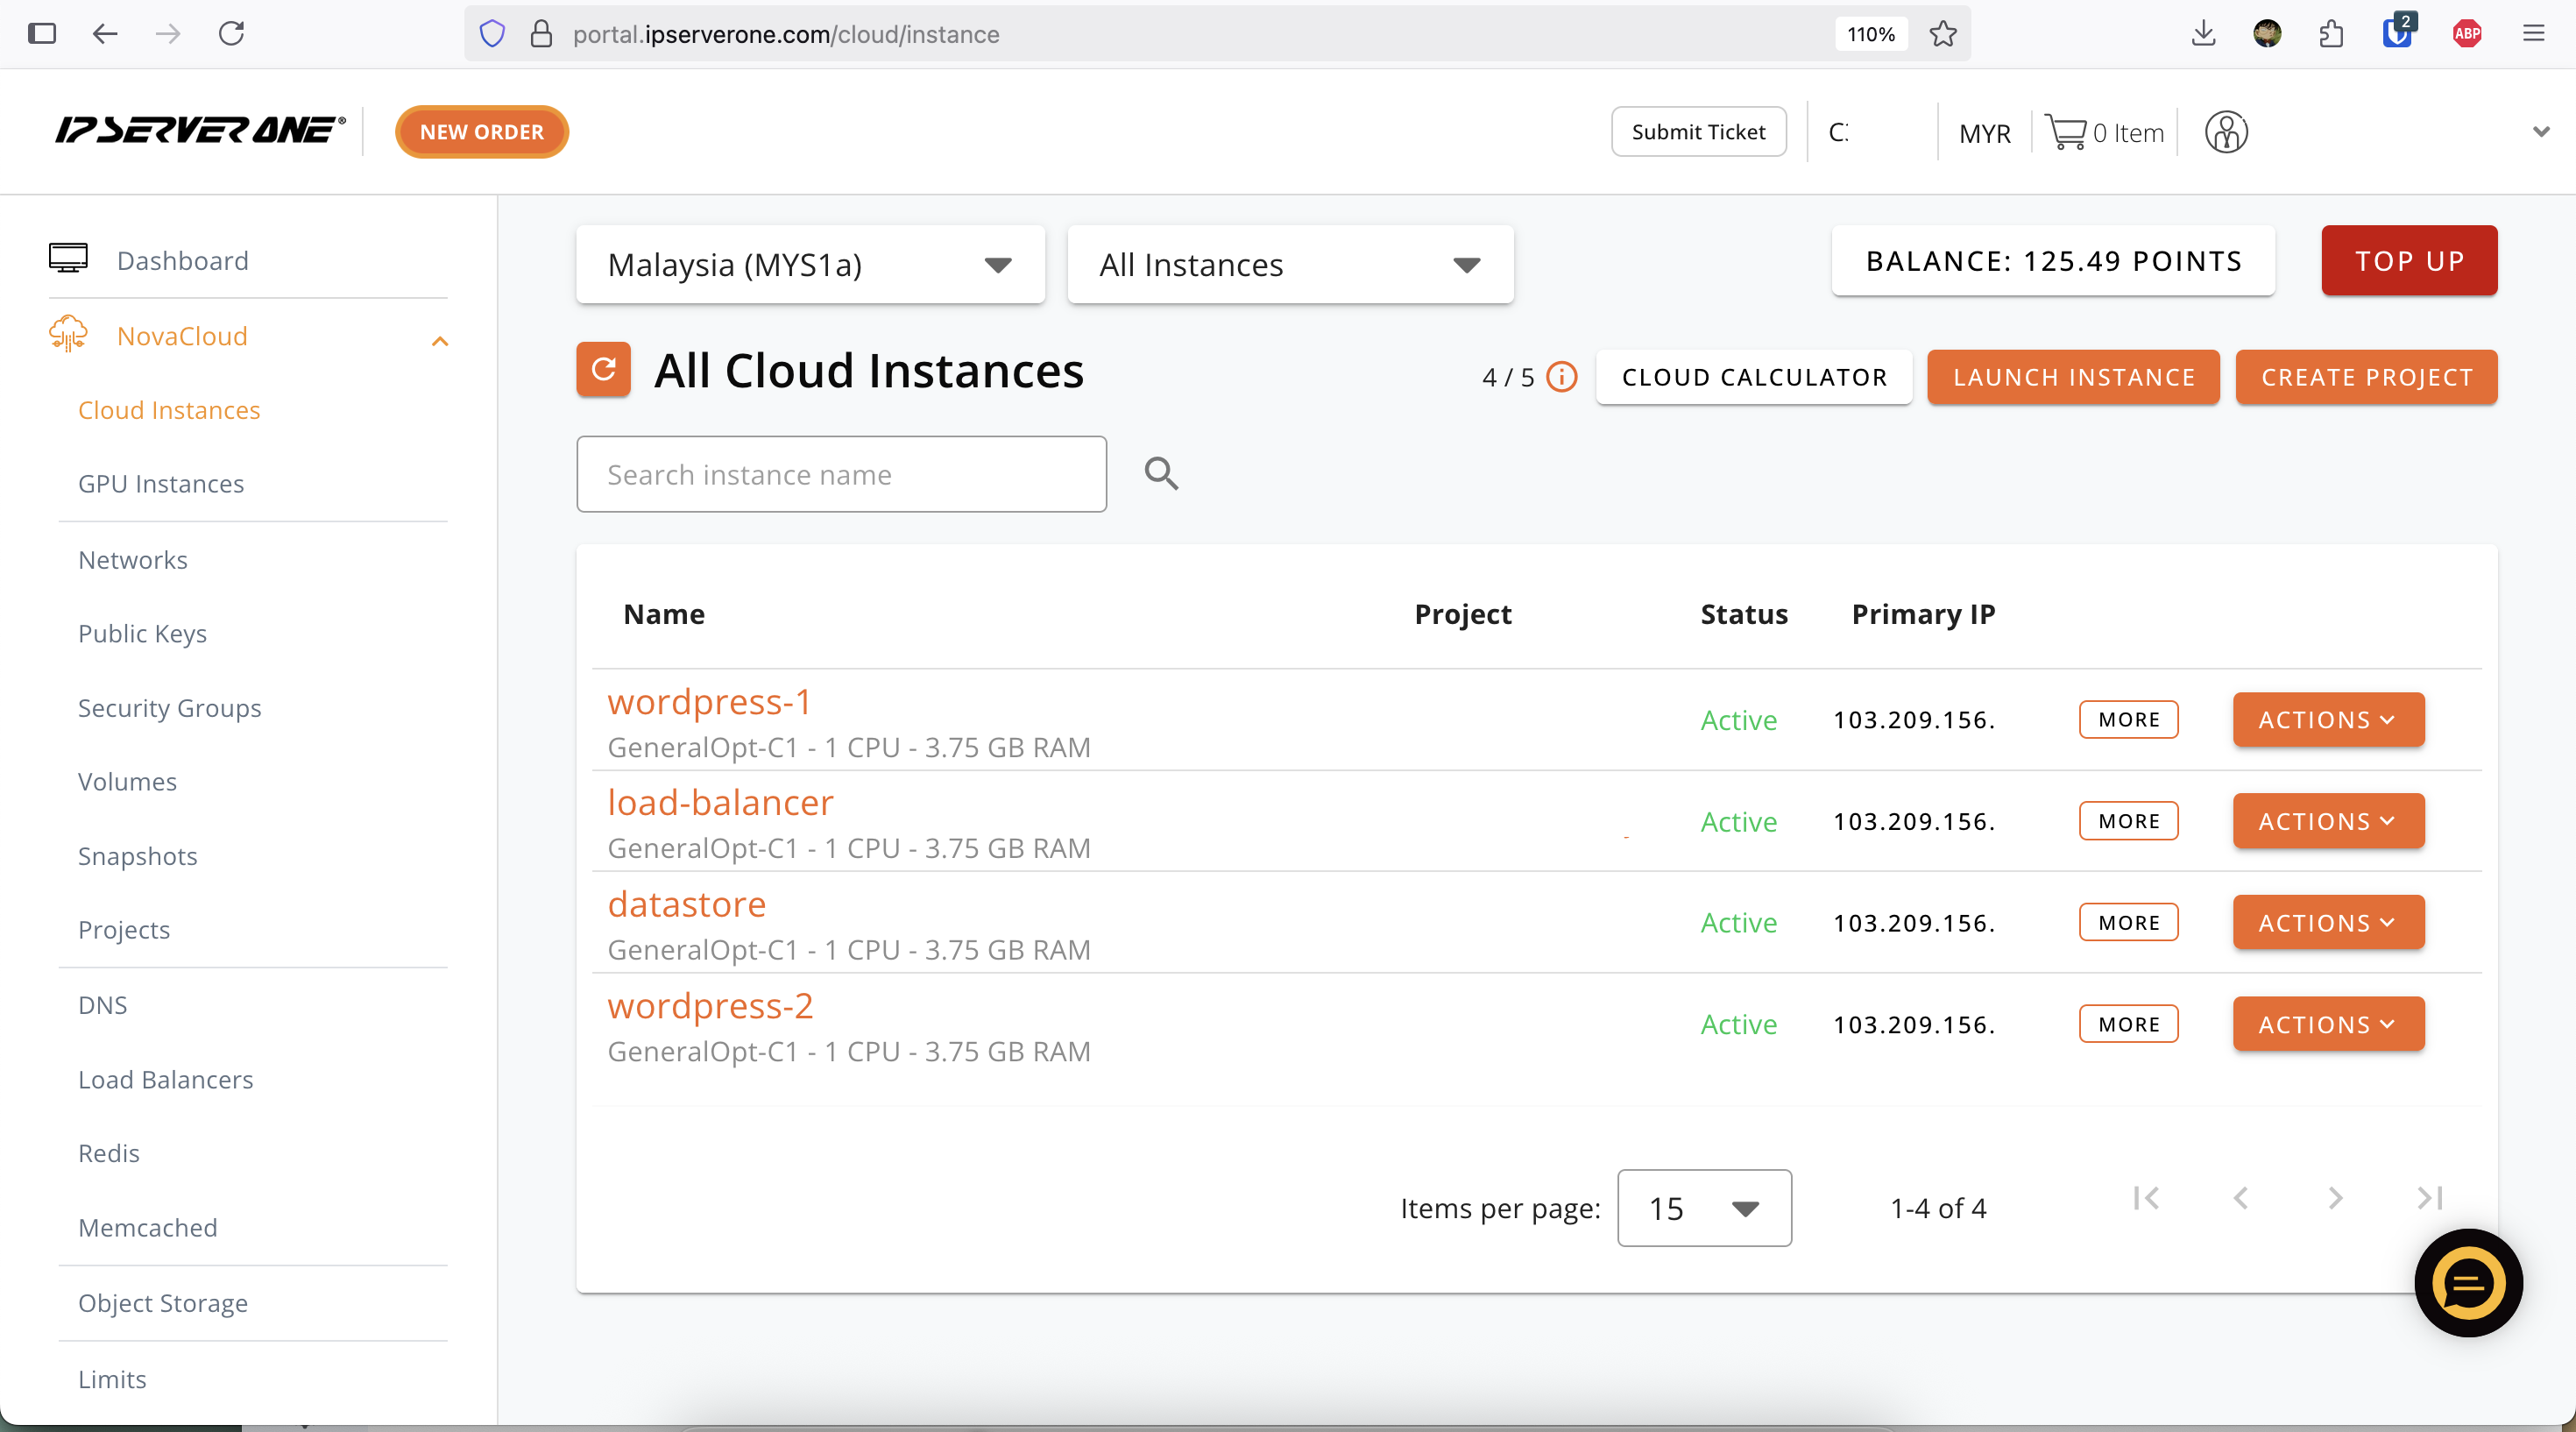The image size is (2576, 1432).
Task: Focus the Search instance name field
Action: [841, 474]
